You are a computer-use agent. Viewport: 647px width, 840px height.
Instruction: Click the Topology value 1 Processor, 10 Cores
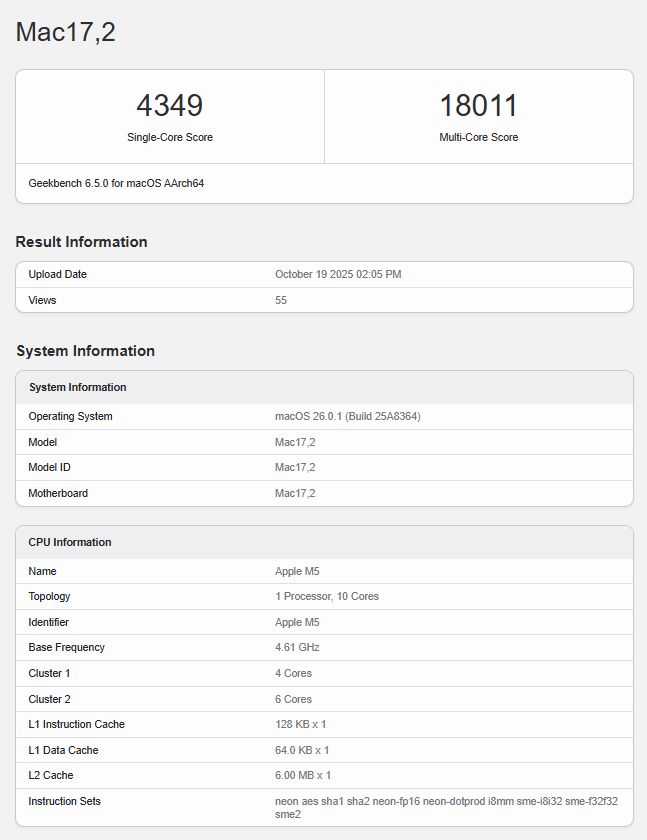click(326, 596)
